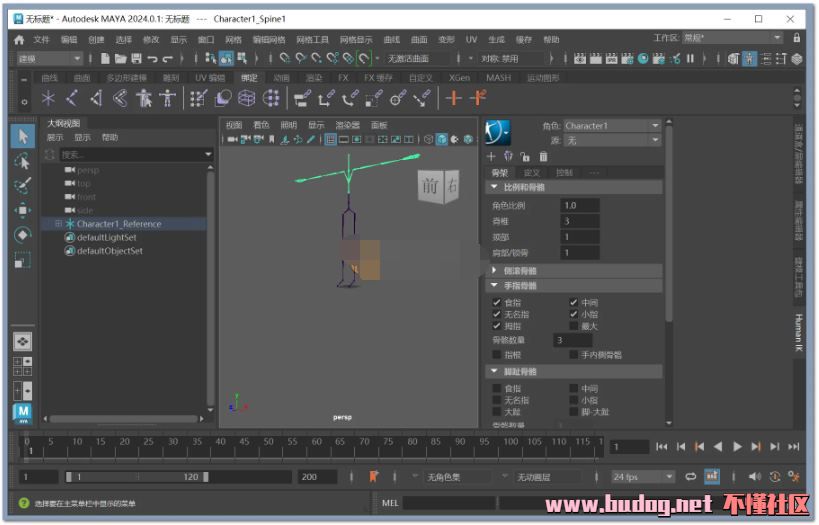819x525 pixels.
Task: Open the 角色 Character1 dropdown
Action: point(612,126)
